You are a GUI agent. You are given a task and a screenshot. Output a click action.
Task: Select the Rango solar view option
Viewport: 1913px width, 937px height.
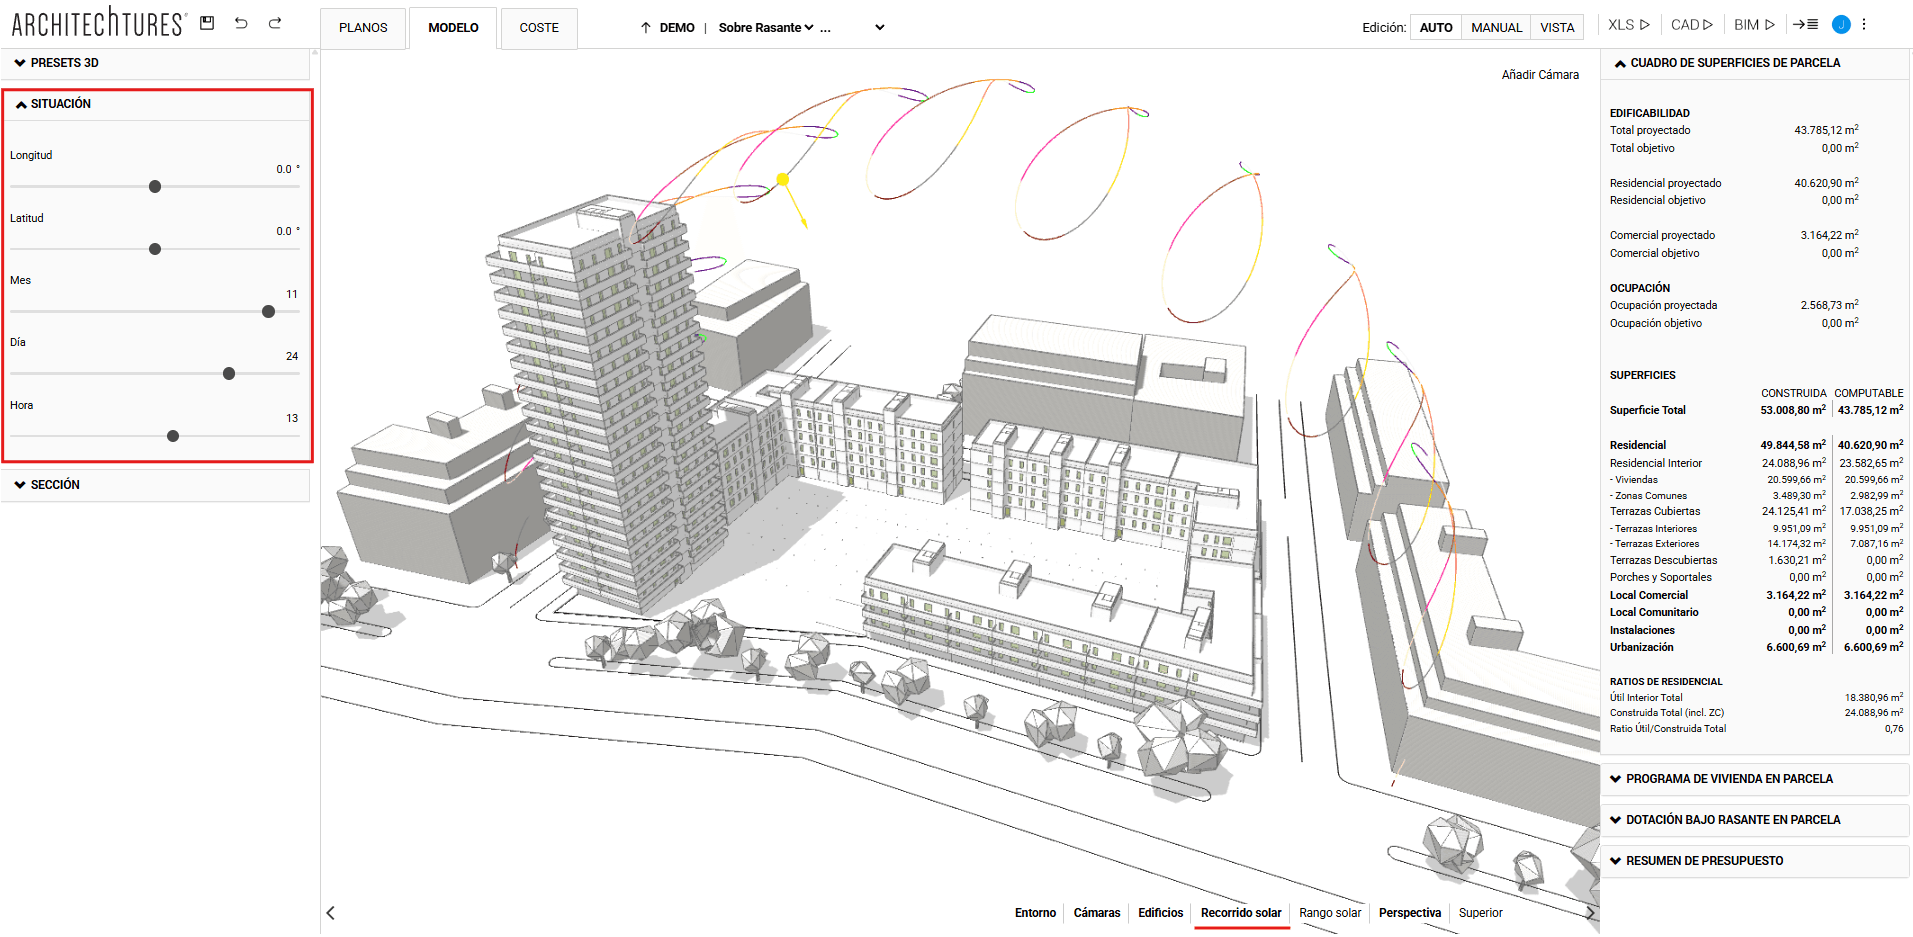[x=1330, y=912]
